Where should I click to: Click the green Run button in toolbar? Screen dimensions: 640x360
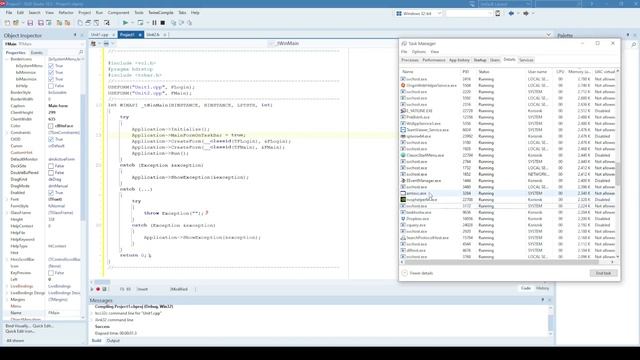coord(125,23)
